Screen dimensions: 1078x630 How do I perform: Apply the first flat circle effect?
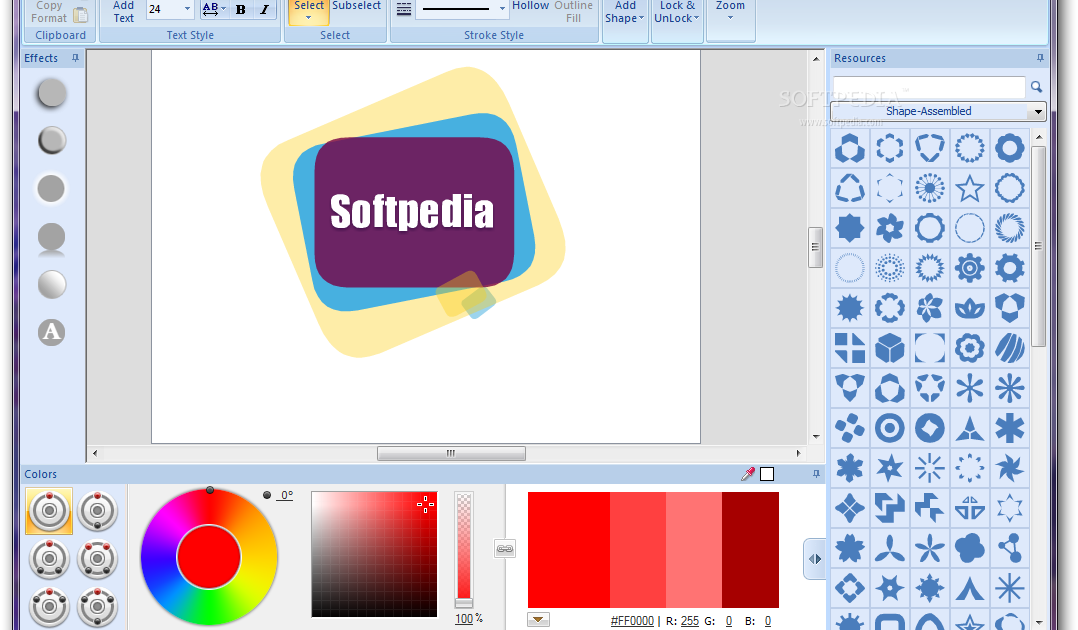tap(52, 93)
